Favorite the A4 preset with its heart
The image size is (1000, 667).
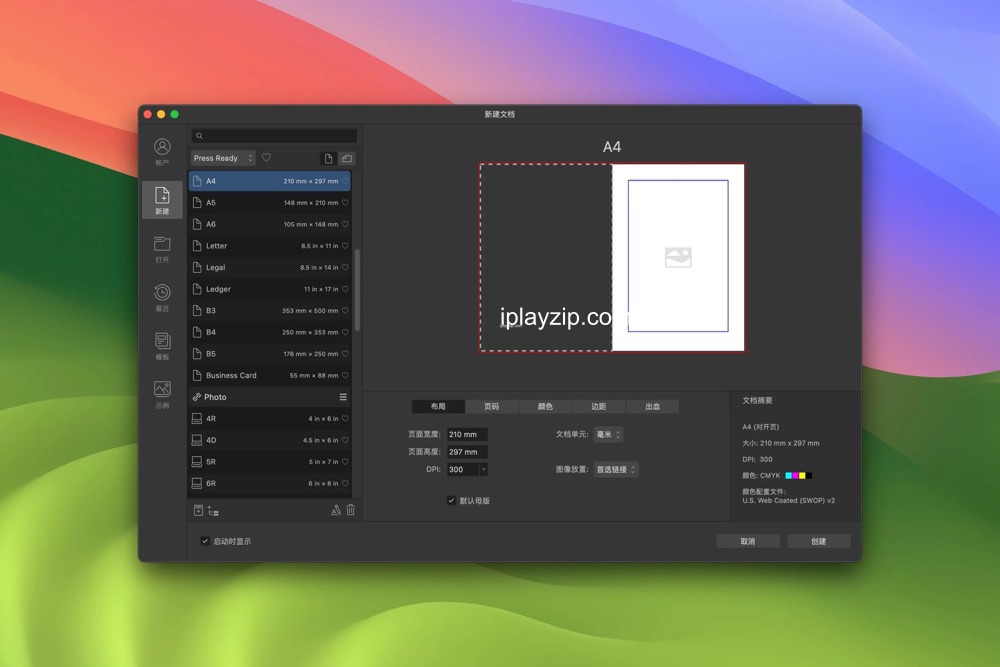click(345, 181)
